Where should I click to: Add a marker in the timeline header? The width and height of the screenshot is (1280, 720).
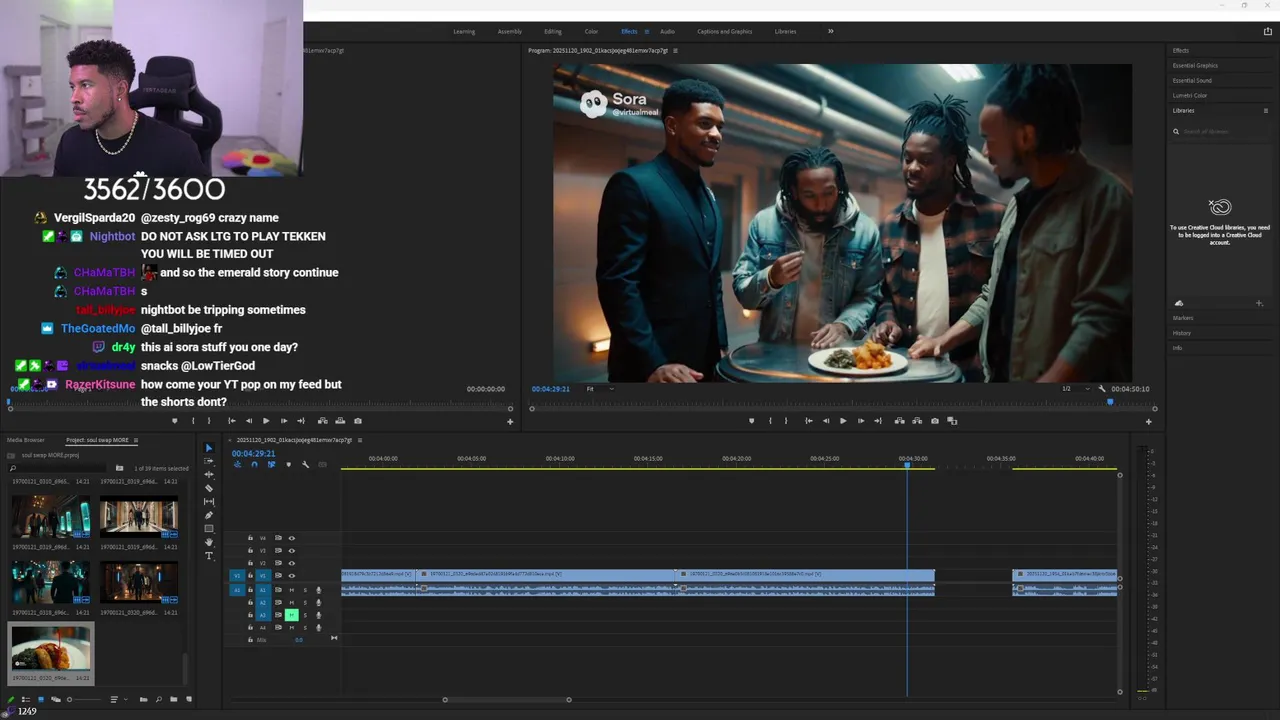point(289,464)
